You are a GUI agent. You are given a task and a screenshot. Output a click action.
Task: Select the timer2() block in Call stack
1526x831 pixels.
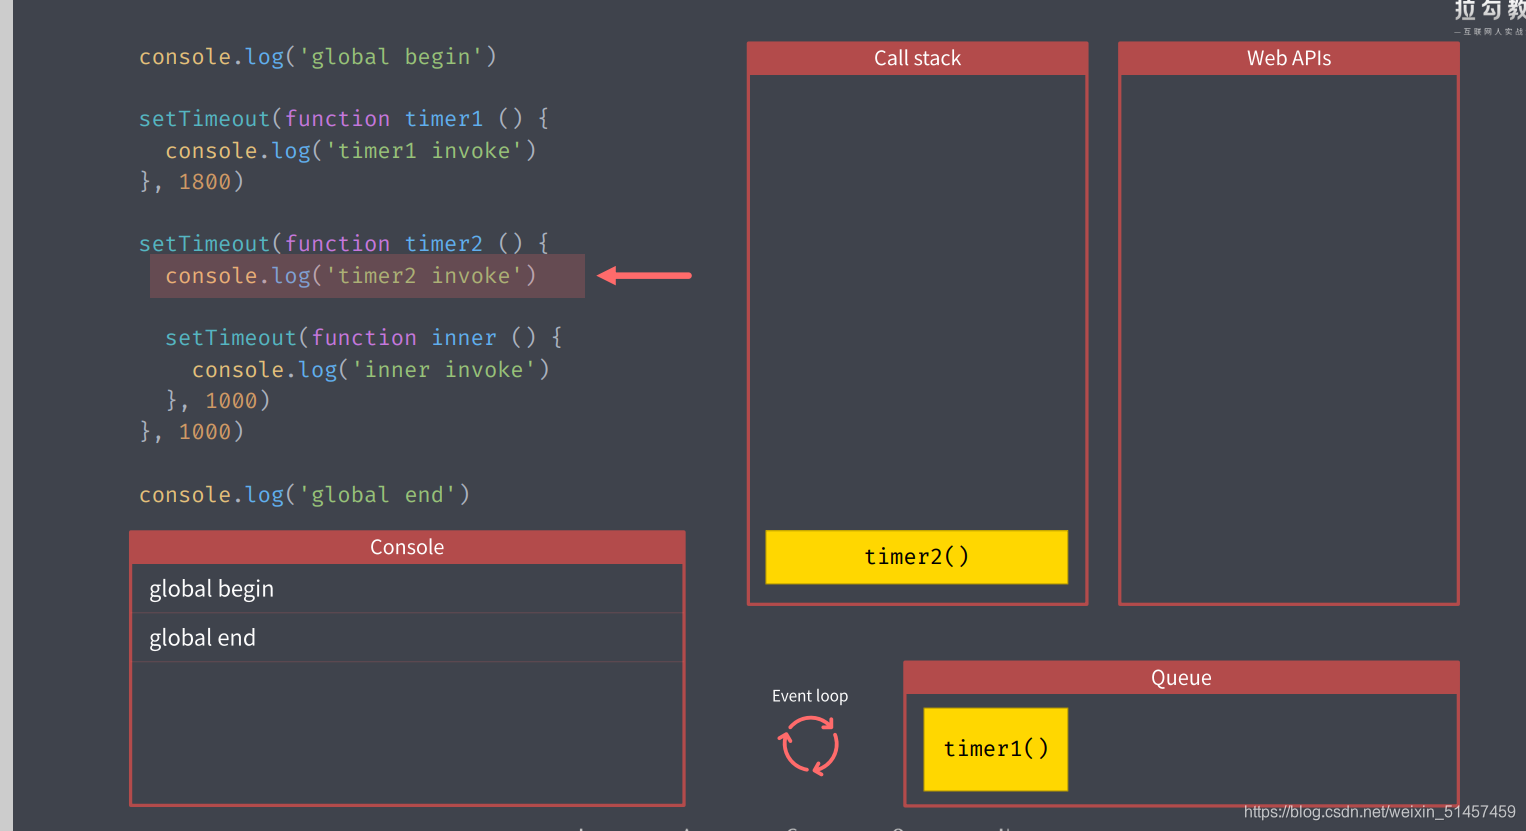coord(916,557)
